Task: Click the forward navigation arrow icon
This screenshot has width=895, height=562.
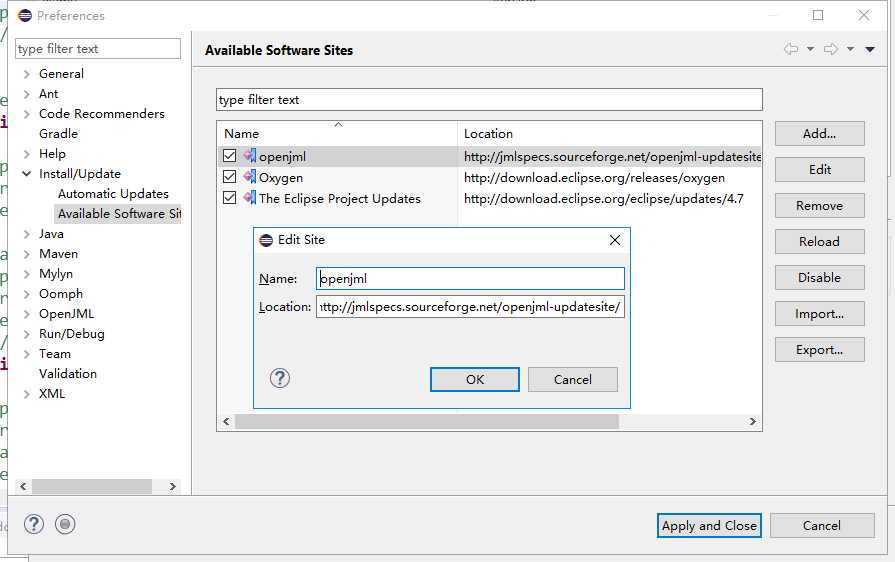Action: tap(831, 49)
